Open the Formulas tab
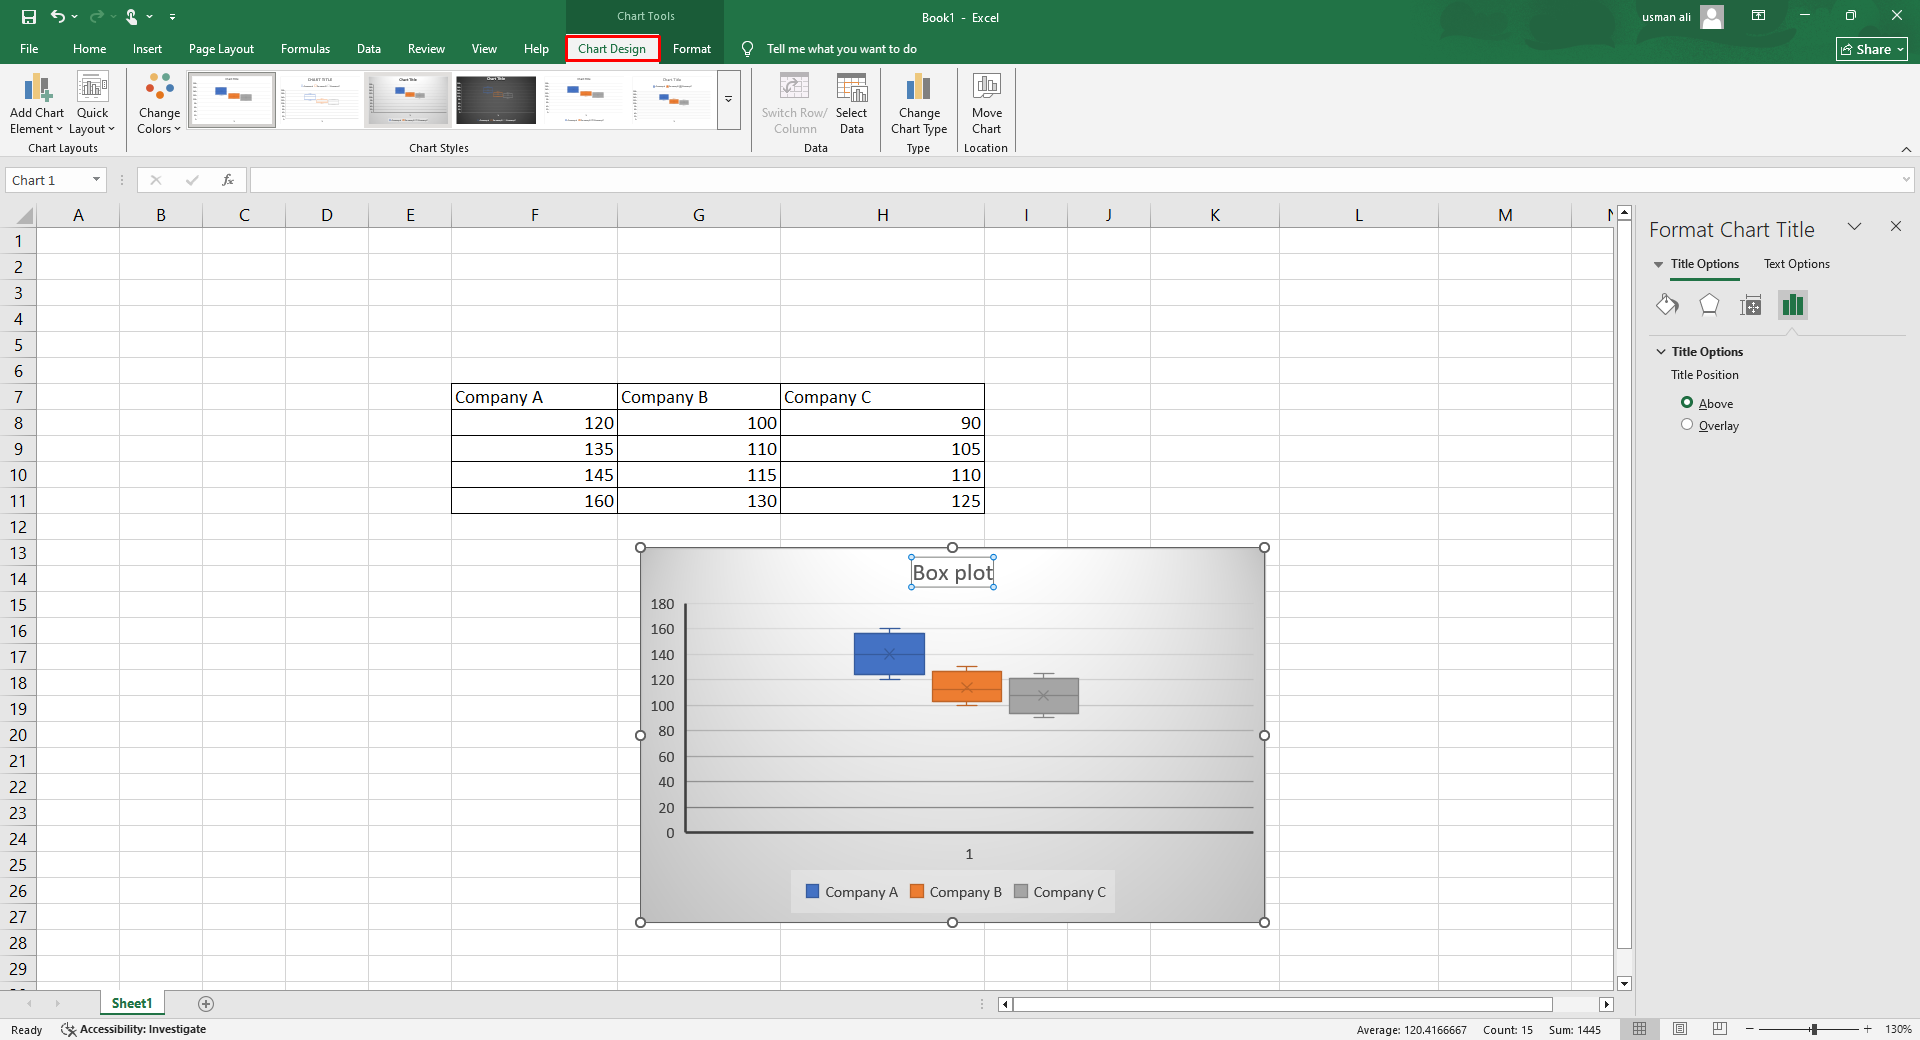This screenshot has width=1920, height=1040. (305, 49)
